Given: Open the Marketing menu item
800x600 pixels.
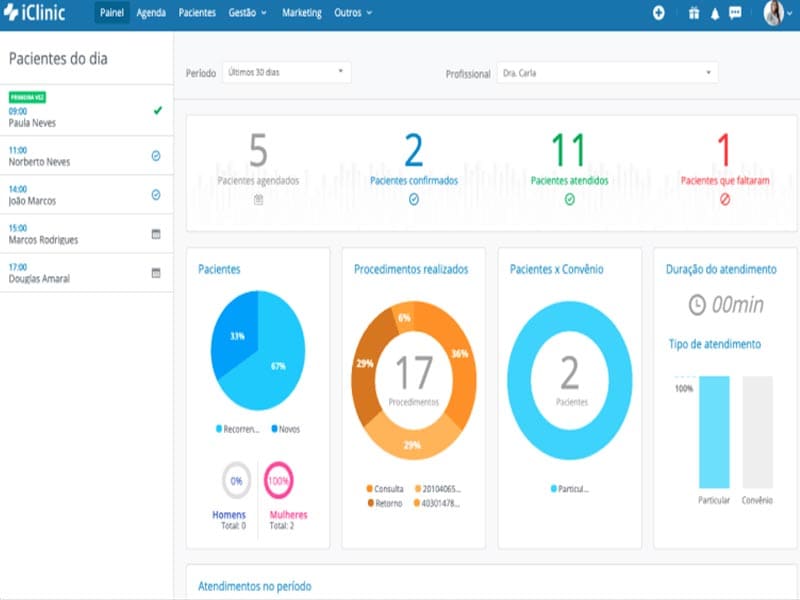Looking at the screenshot, I should coord(302,13).
